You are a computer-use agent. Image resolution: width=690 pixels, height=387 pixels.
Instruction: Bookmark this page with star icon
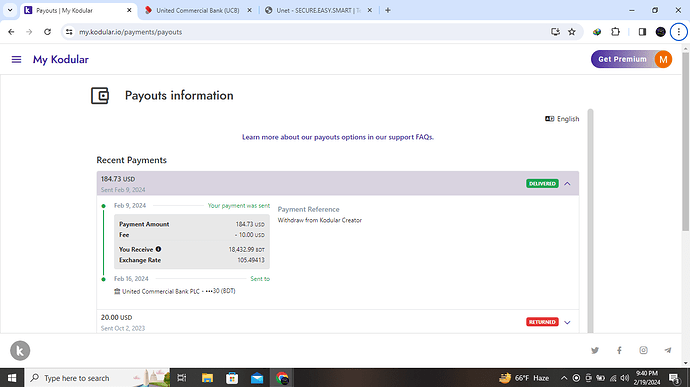[572, 32]
